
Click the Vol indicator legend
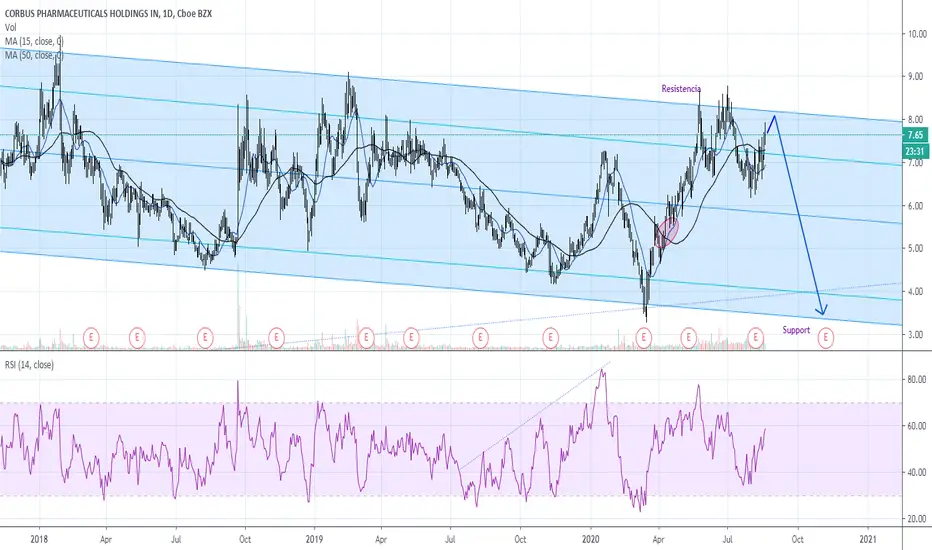pos(11,27)
